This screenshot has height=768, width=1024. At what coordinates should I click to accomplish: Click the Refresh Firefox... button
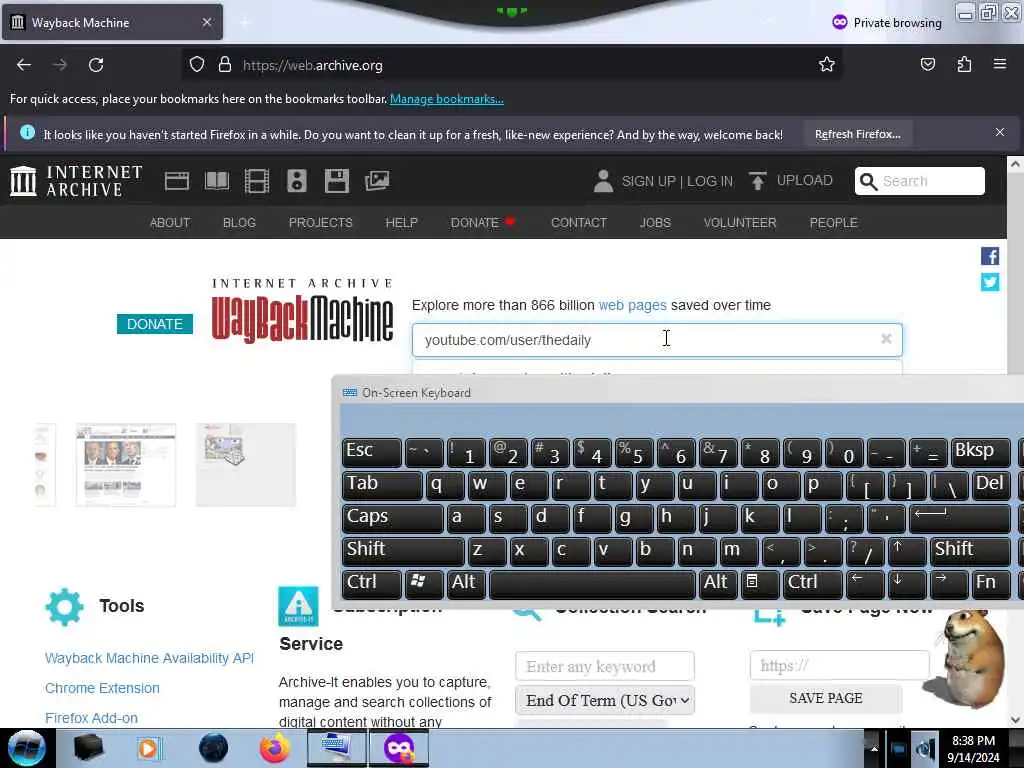[857, 134]
